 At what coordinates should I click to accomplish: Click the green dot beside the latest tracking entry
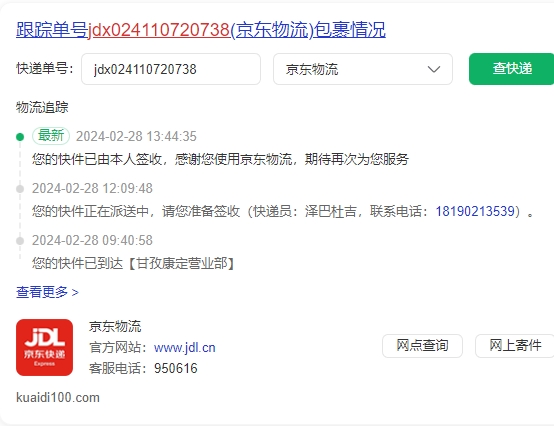click(20, 137)
